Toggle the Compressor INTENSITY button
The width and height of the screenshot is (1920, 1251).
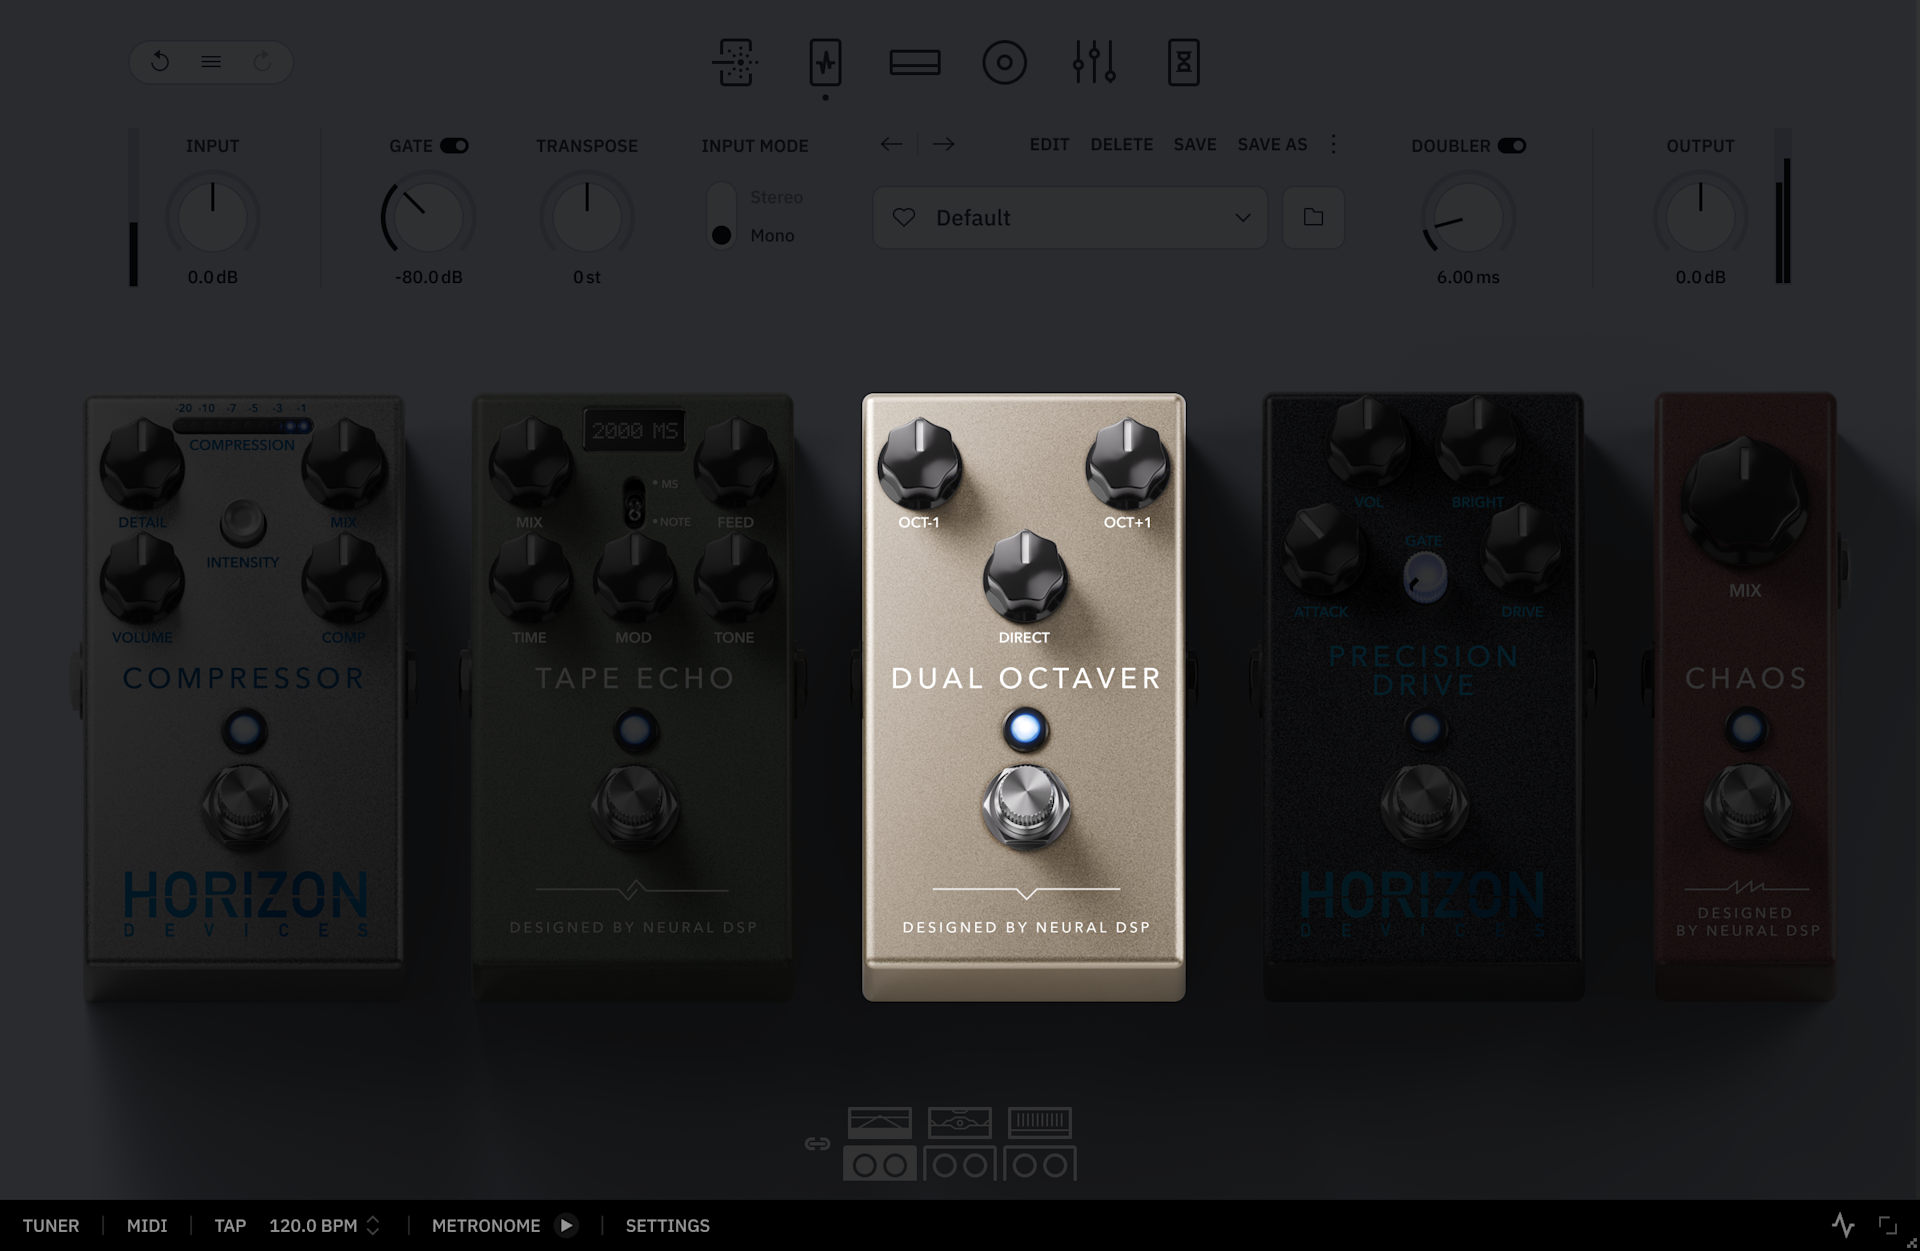[x=243, y=521]
